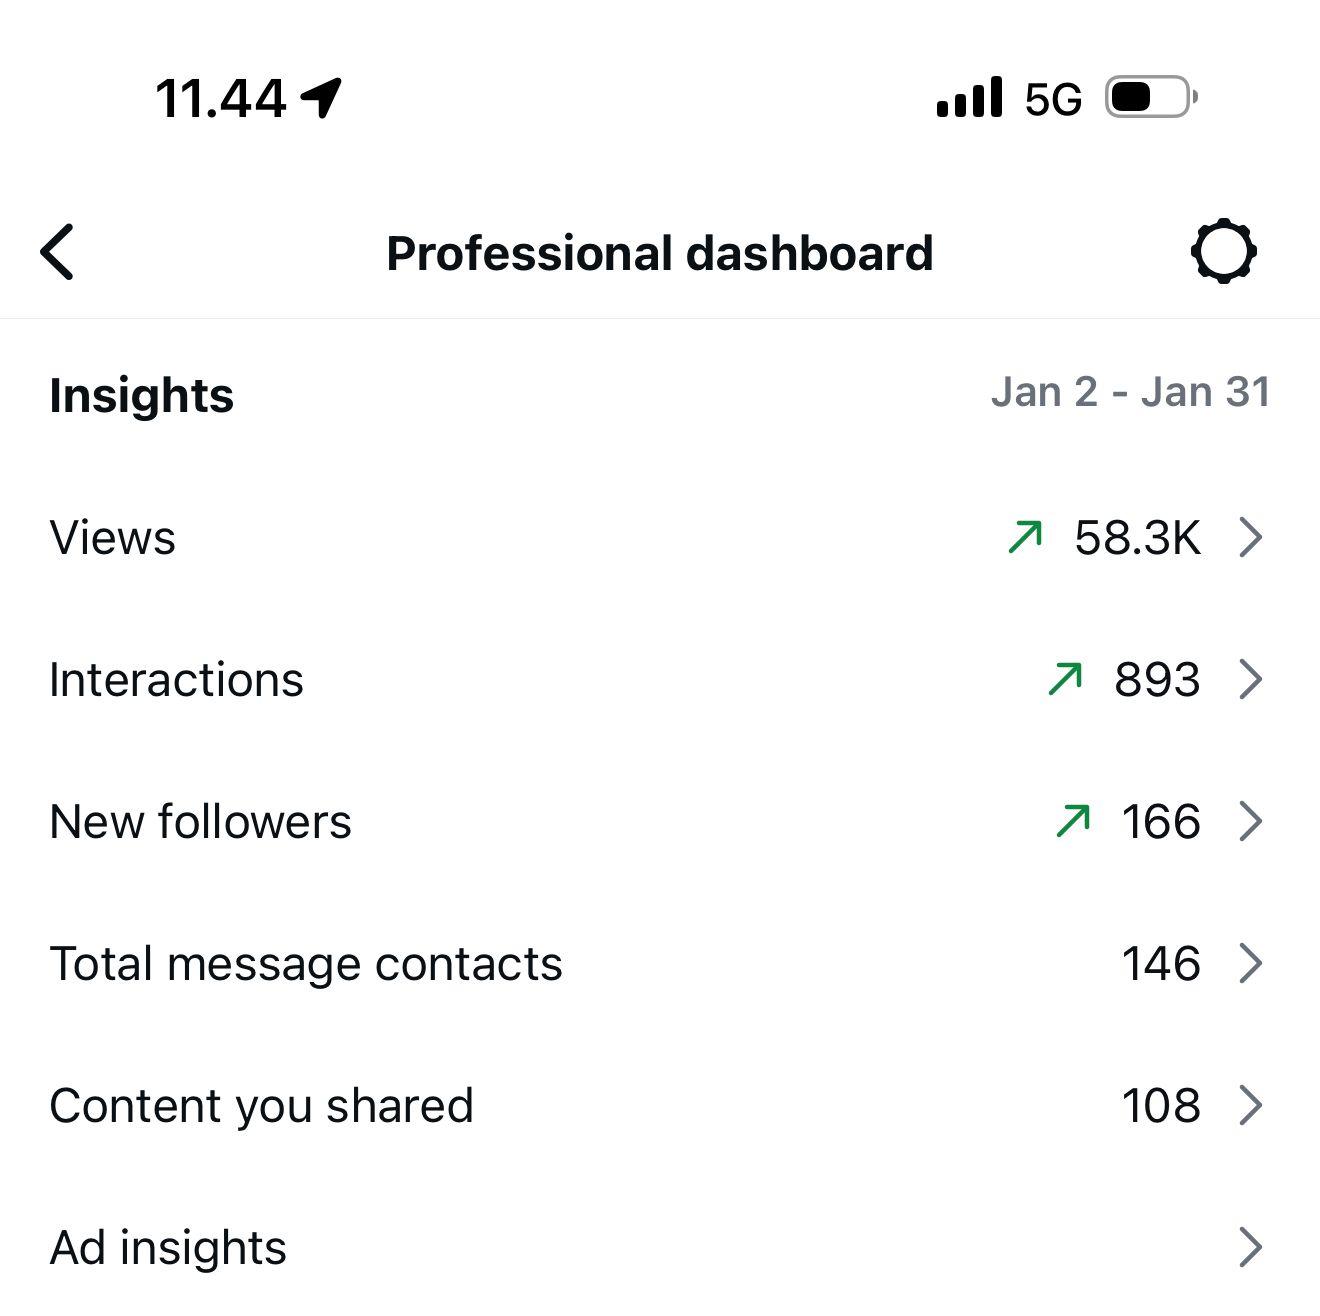Open the Views insights row
The width and height of the screenshot is (1320, 1316).
point(113,537)
